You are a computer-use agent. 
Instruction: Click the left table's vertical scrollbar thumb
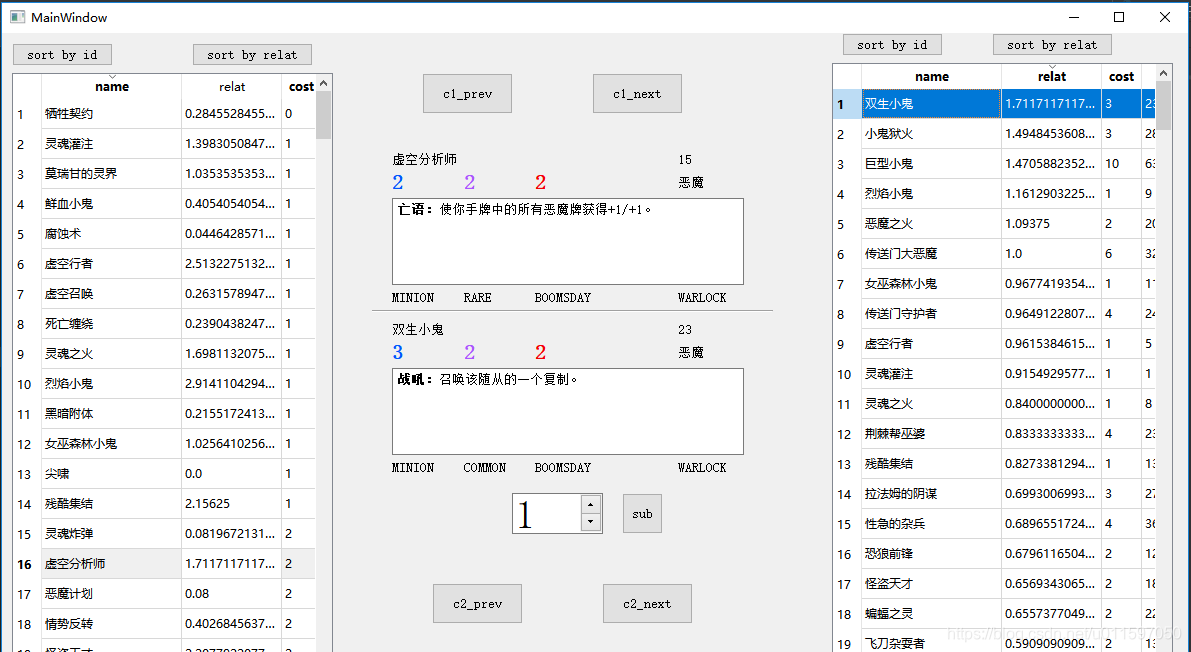324,116
